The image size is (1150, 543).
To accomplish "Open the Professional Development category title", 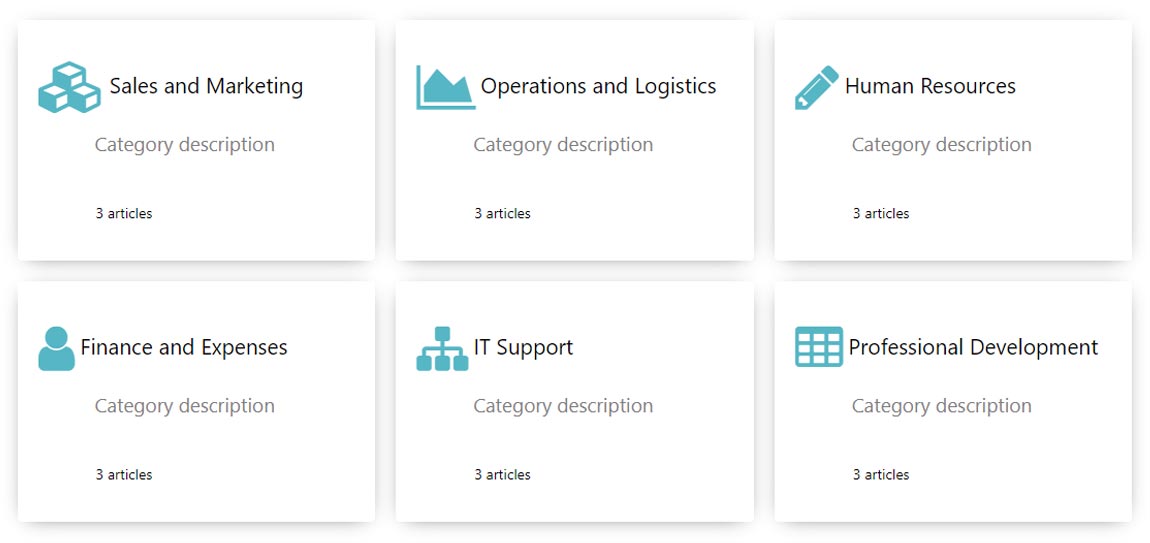I will [973, 347].
